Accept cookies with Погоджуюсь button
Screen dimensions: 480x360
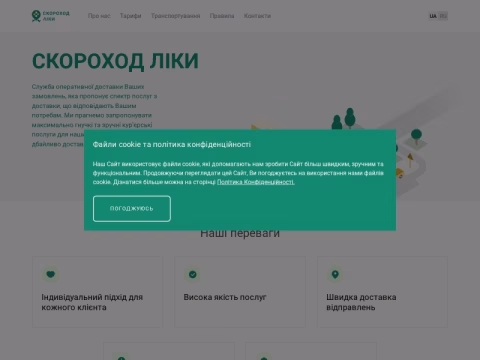pyautogui.click(x=132, y=209)
